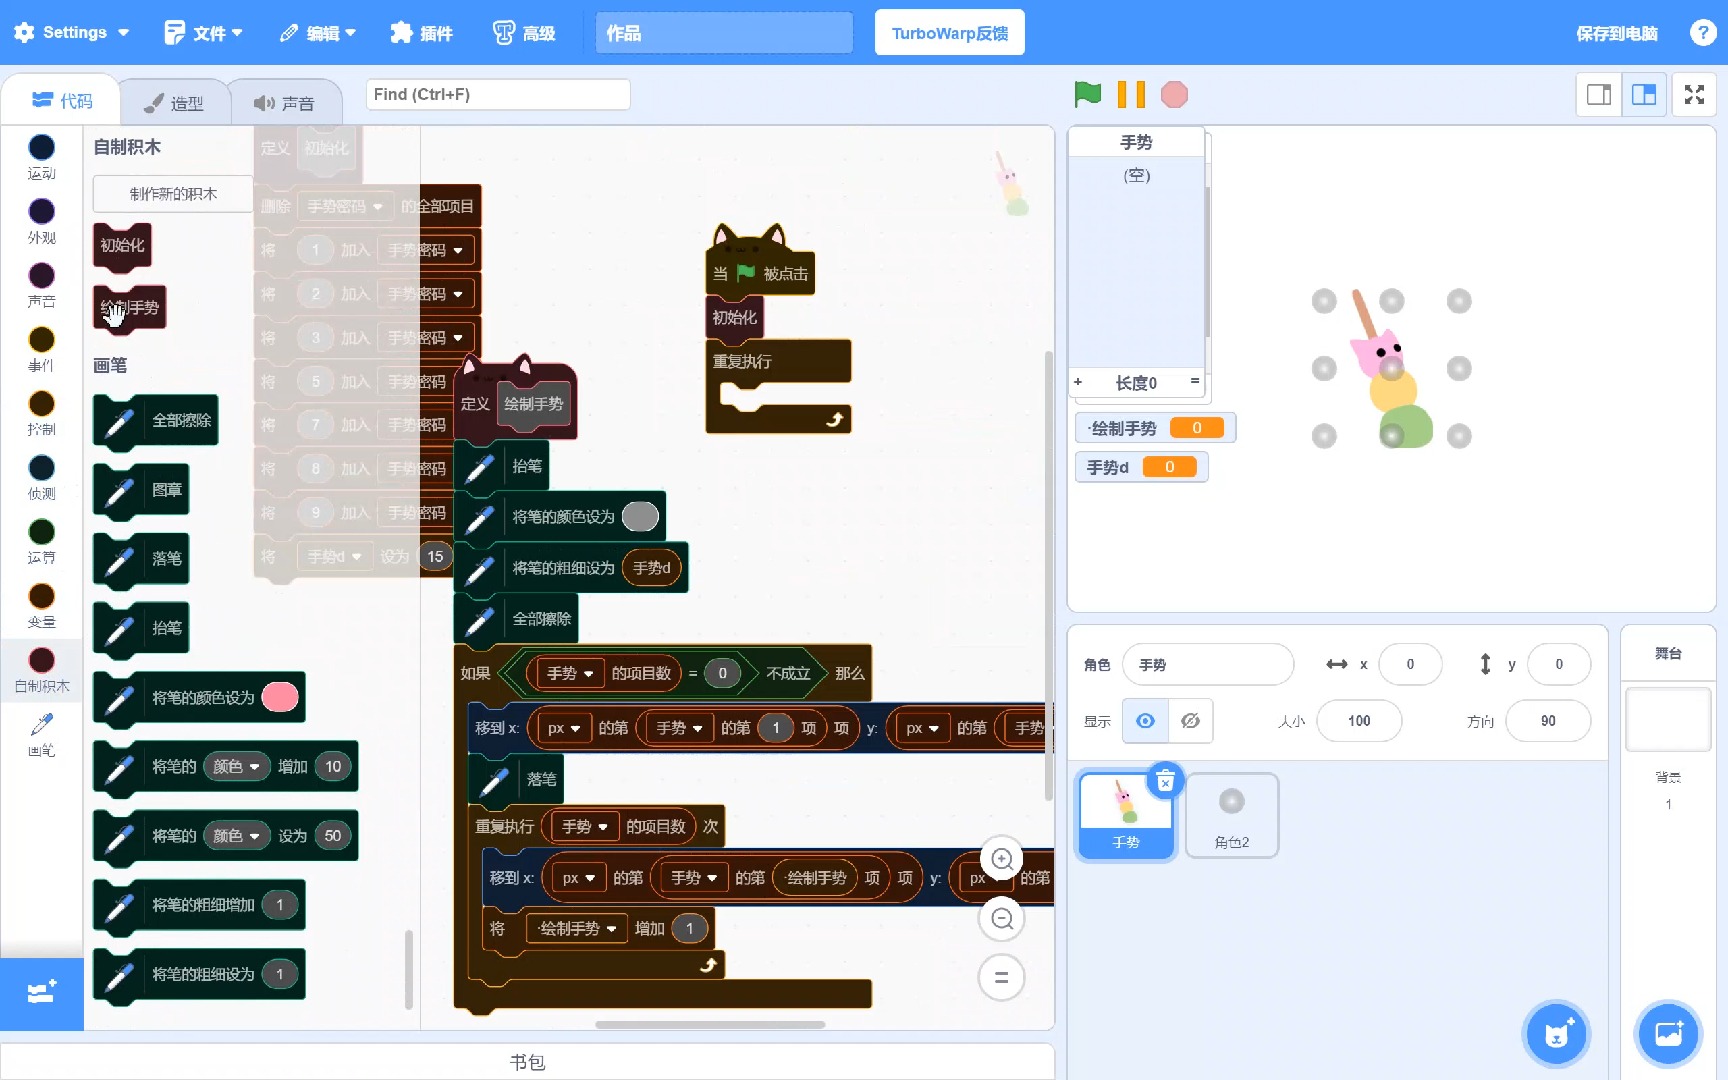
Task: Open 手势 dropdown in 重复执行 次 block
Action: [585, 826]
